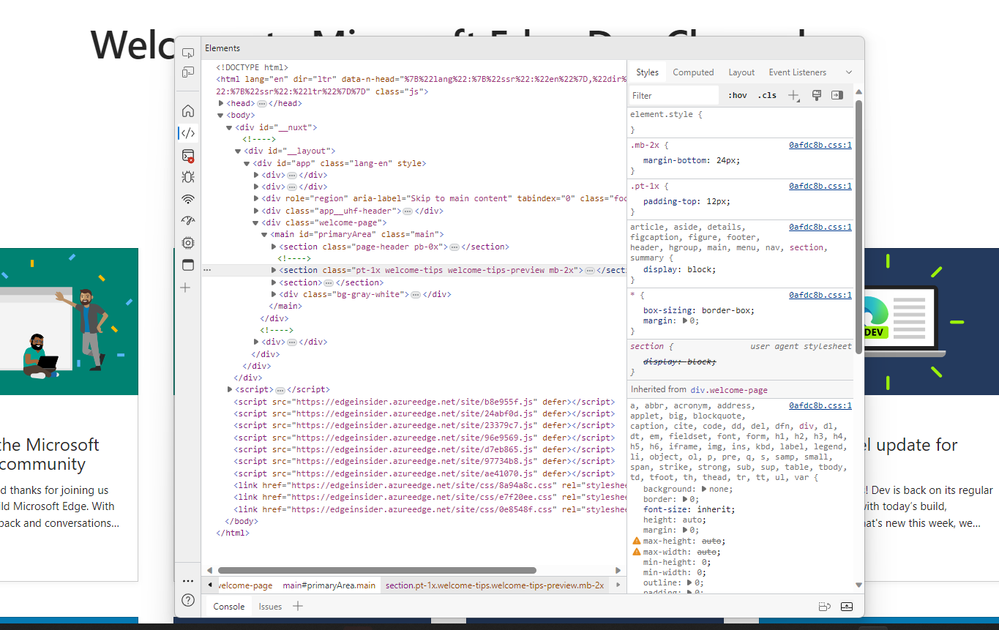Click the breadcrumb scroll-right arrow
This screenshot has width=999, height=630.
[x=618, y=585]
